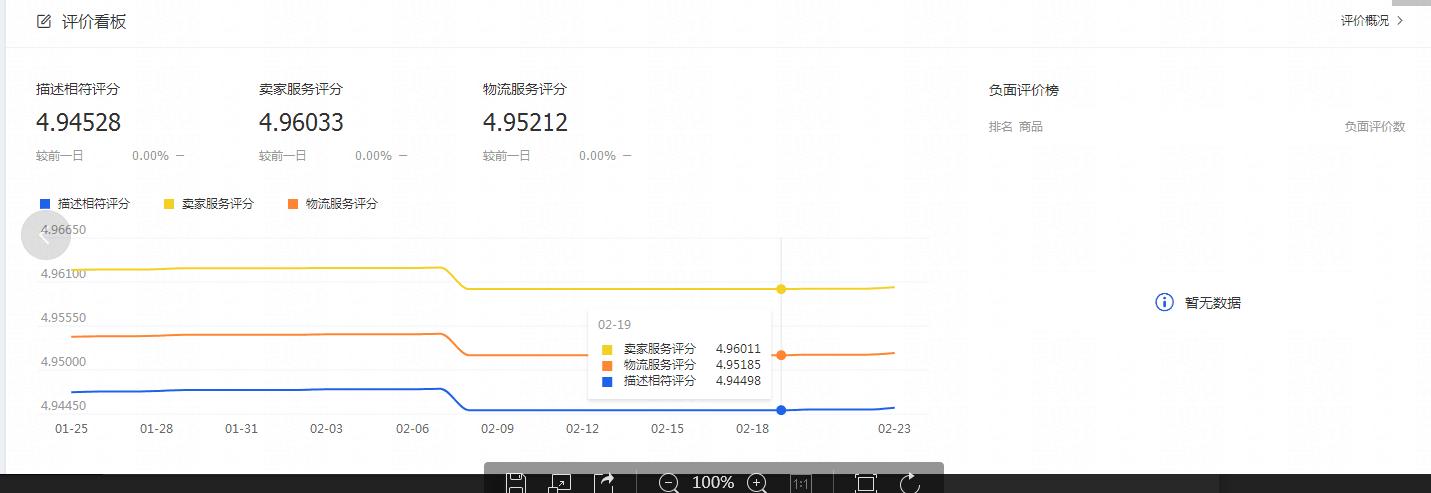Viewport: 1431px width, 493px height.
Task: Toggle the 卖家服务评分 legend series
Action: (x=209, y=204)
